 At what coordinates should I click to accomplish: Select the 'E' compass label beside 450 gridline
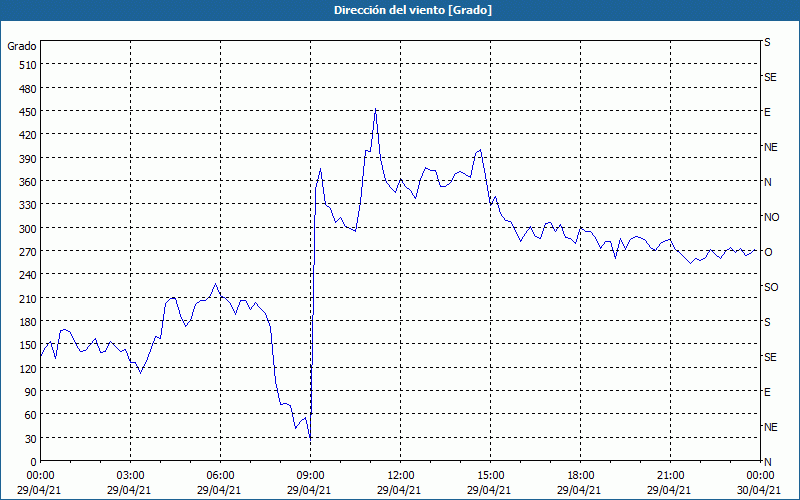pos(767,112)
